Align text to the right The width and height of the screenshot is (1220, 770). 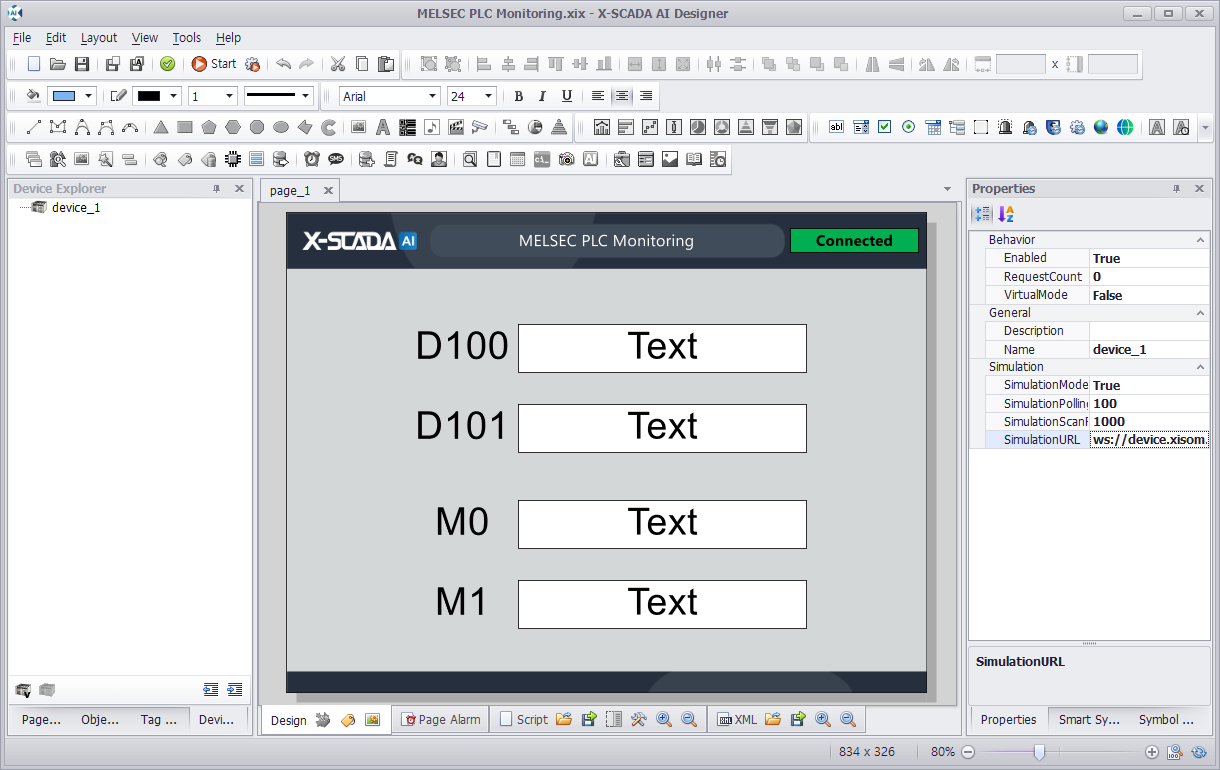coord(646,96)
